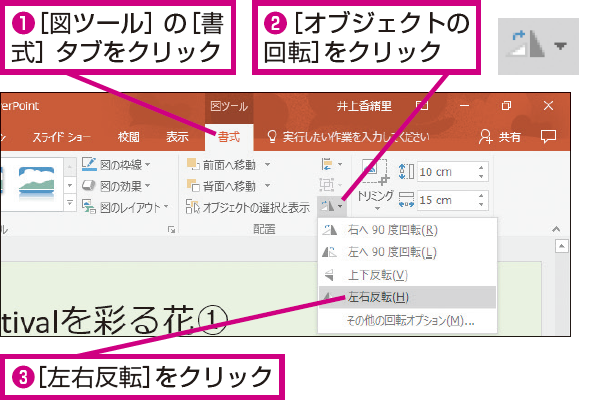This screenshot has width=600, height=400.
Task: Expand the 背面へ移動 dropdown arrow
Action: click(x=267, y=186)
